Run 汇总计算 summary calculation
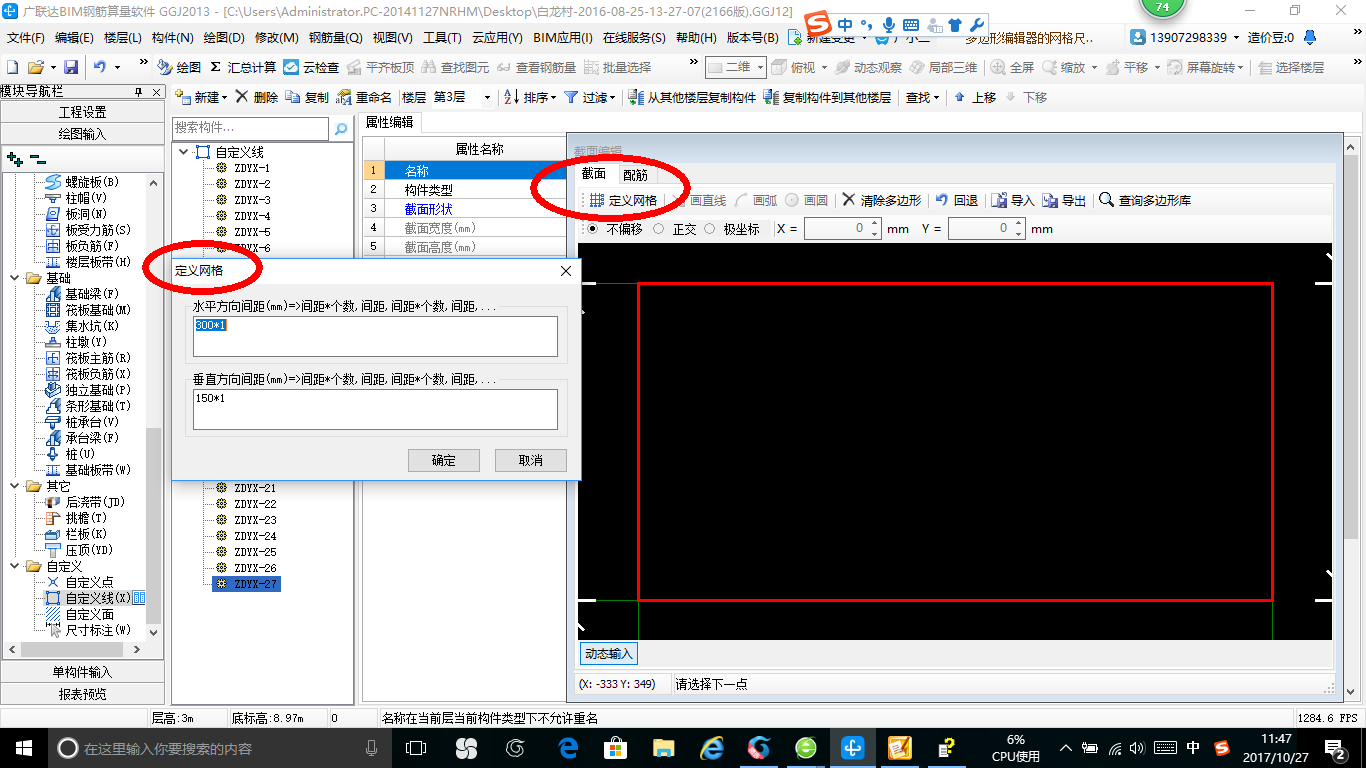 (x=243, y=67)
